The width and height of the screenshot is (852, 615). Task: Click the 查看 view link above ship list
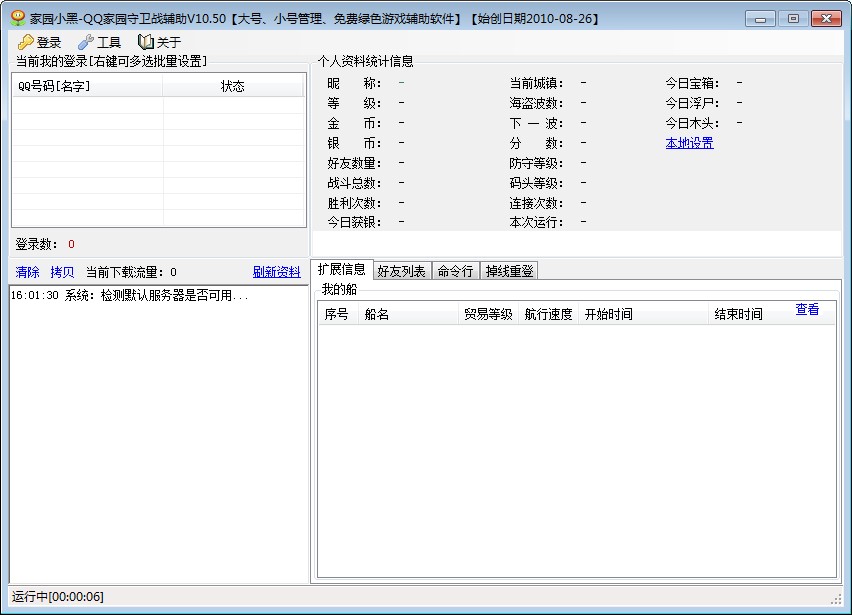(x=808, y=311)
